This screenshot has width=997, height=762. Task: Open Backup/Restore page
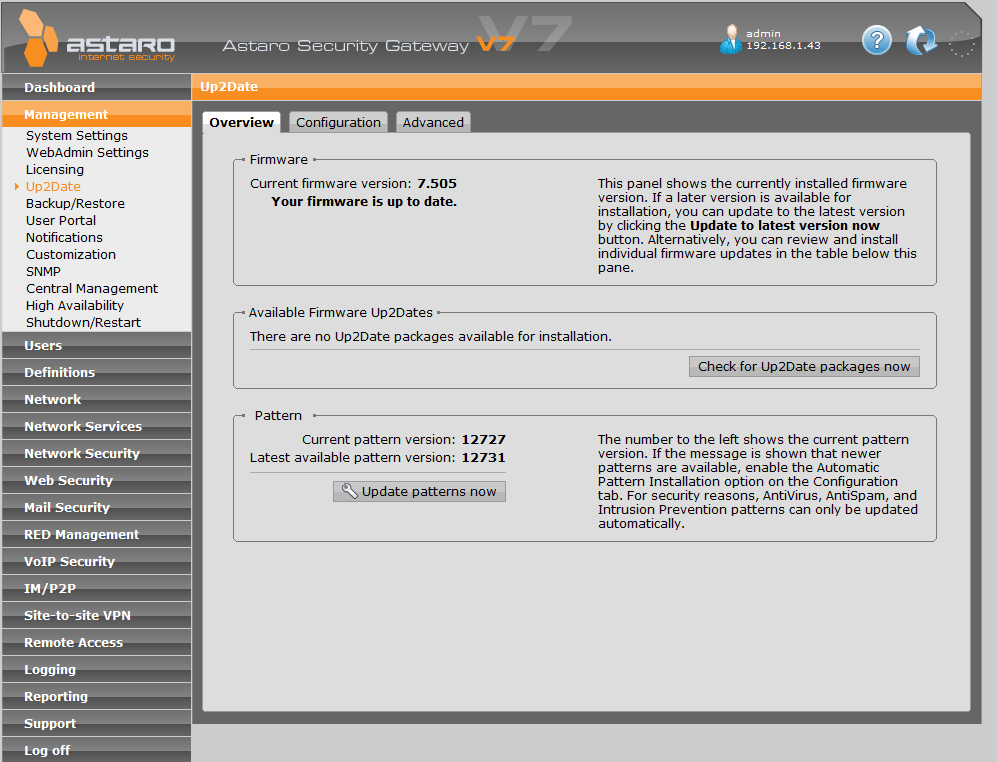75,204
